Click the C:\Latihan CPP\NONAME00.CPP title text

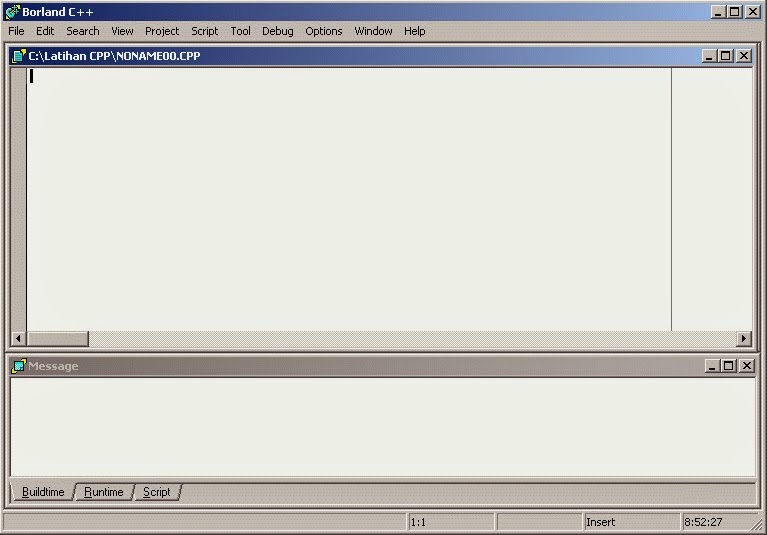click(114, 56)
